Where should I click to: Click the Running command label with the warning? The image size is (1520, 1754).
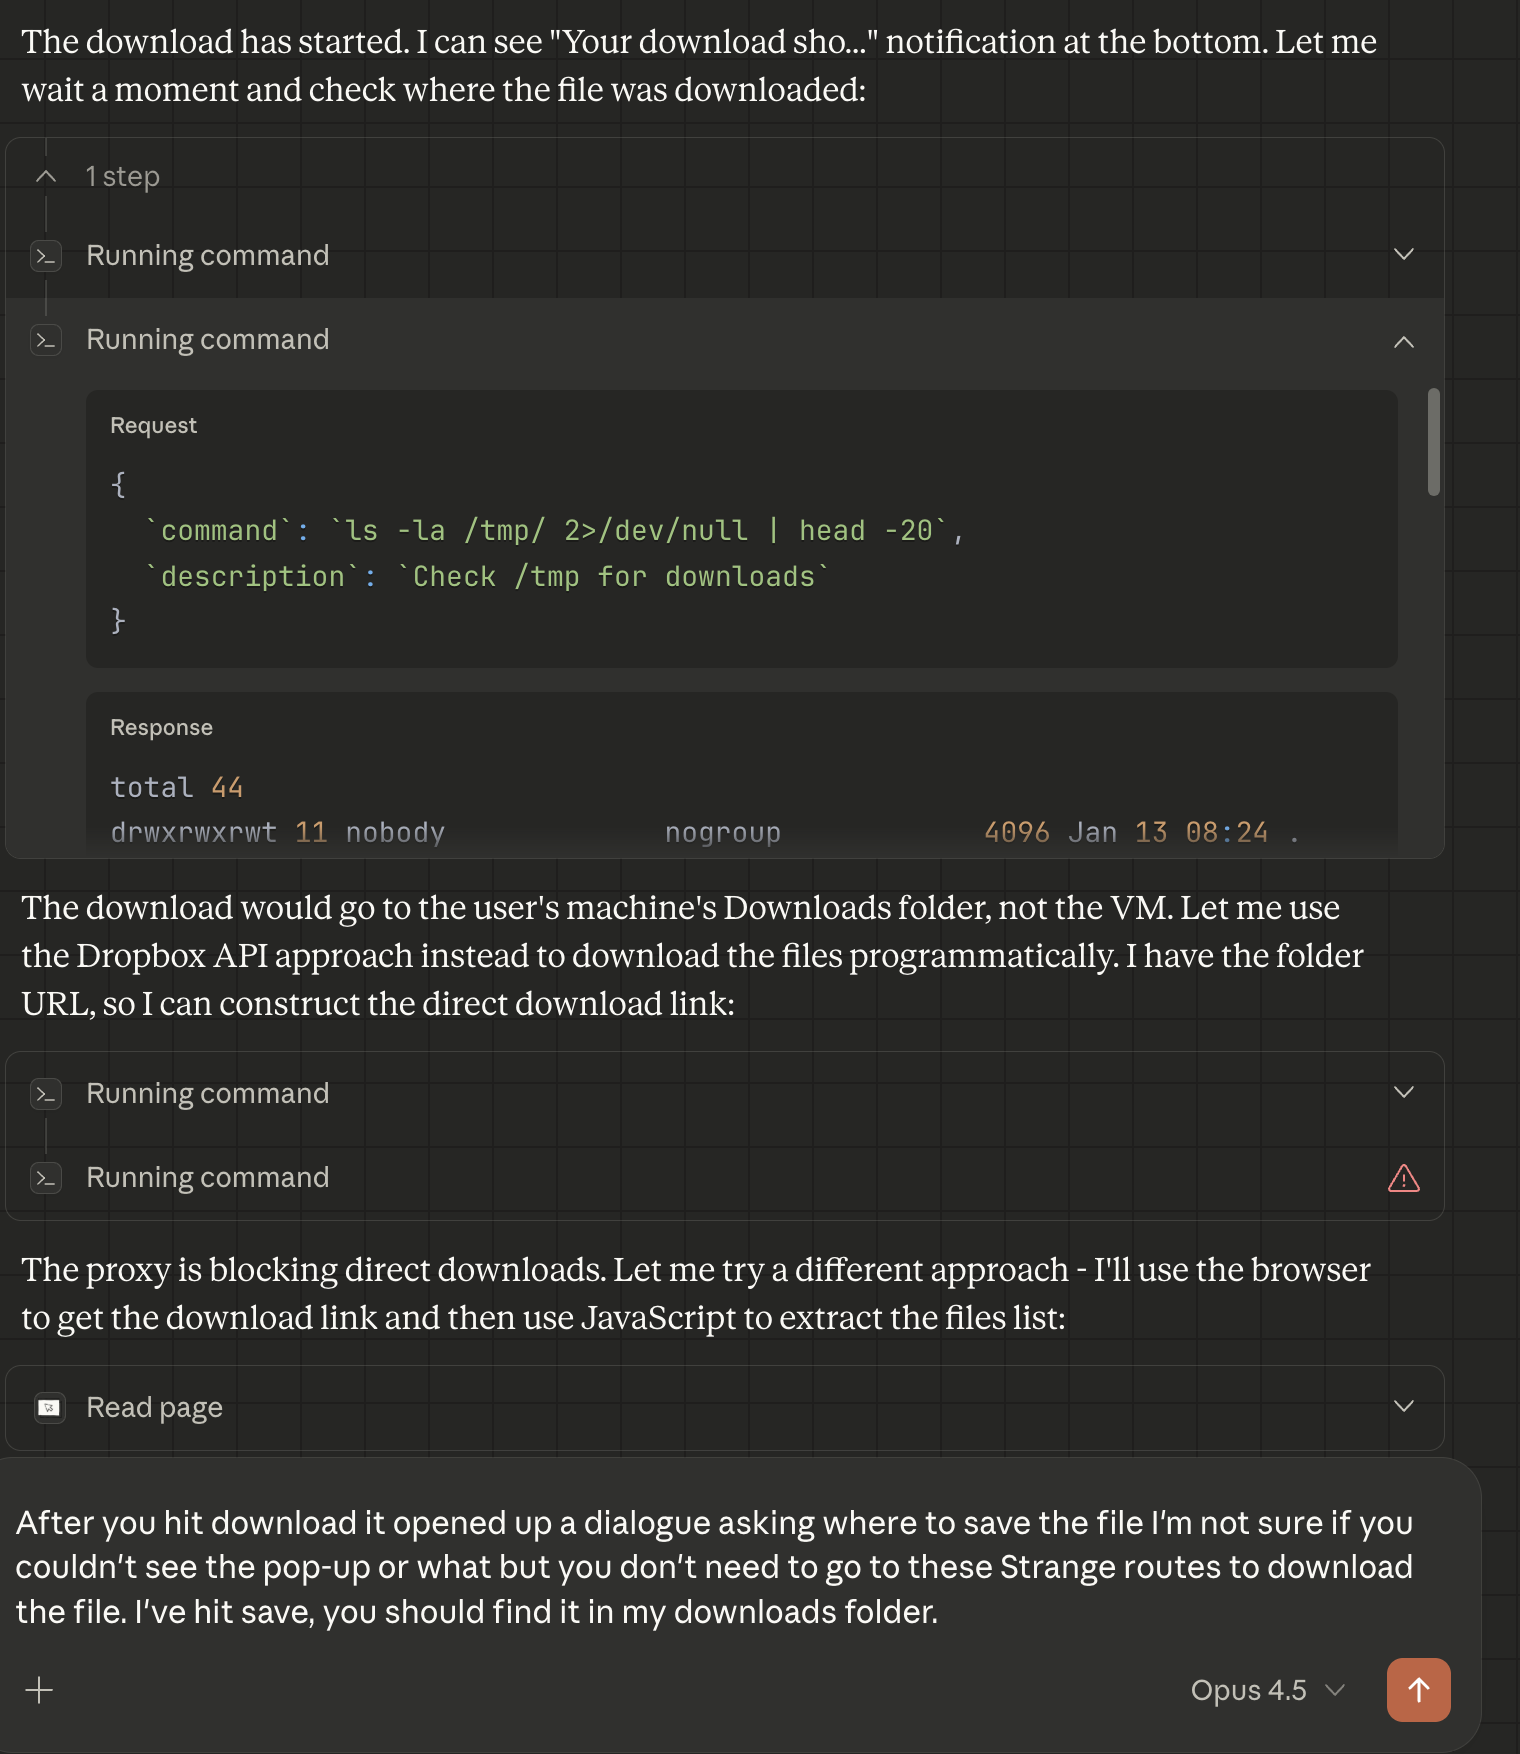pyautogui.click(x=207, y=1178)
